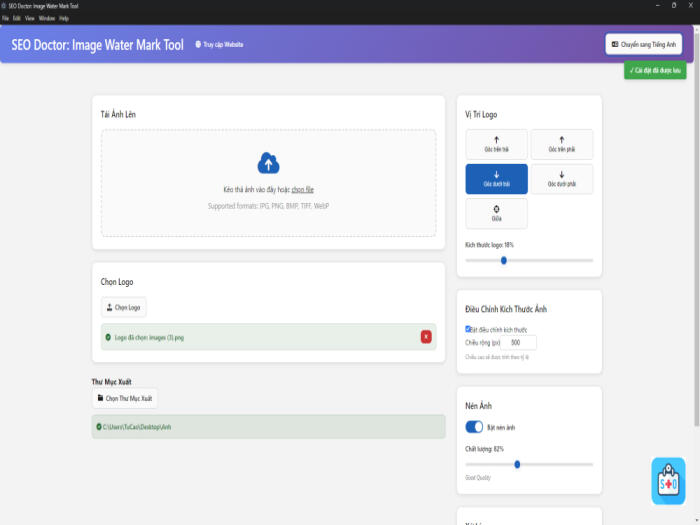Image resolution: width=700 pixels, height=525 pixels.
Task: Uncheck 'Bật điều chỉnh kích thước' checkbox
Action: (468, 329)
